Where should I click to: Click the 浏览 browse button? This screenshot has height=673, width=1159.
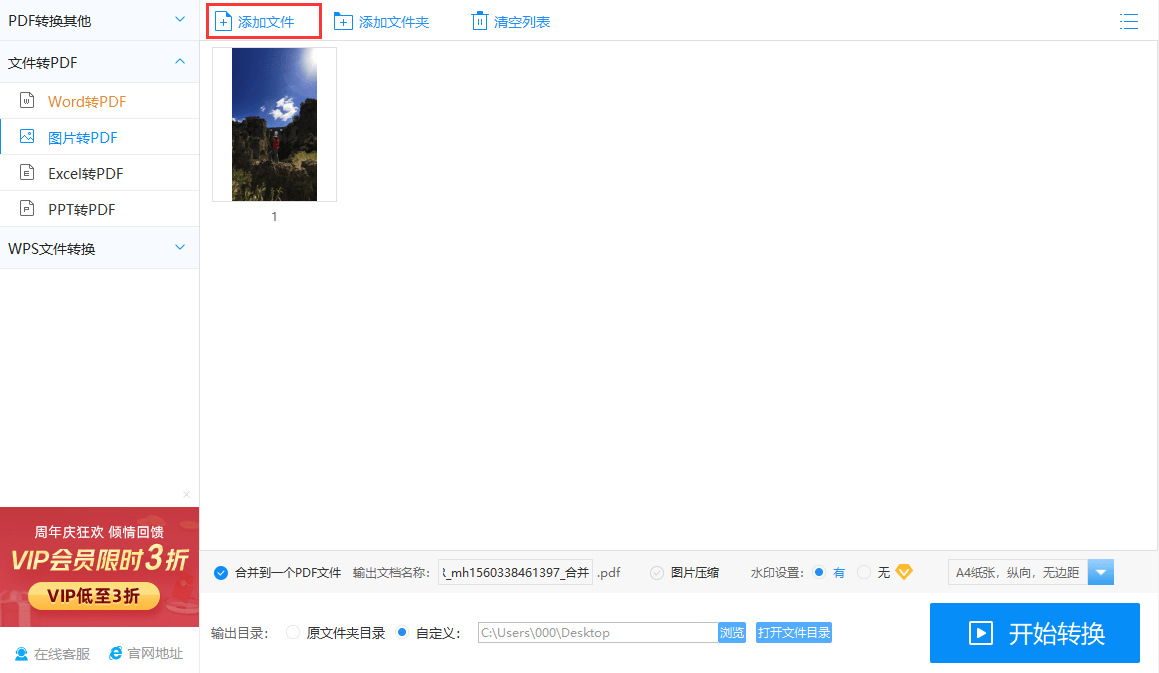pyautogui.click(x=732, y=632)
